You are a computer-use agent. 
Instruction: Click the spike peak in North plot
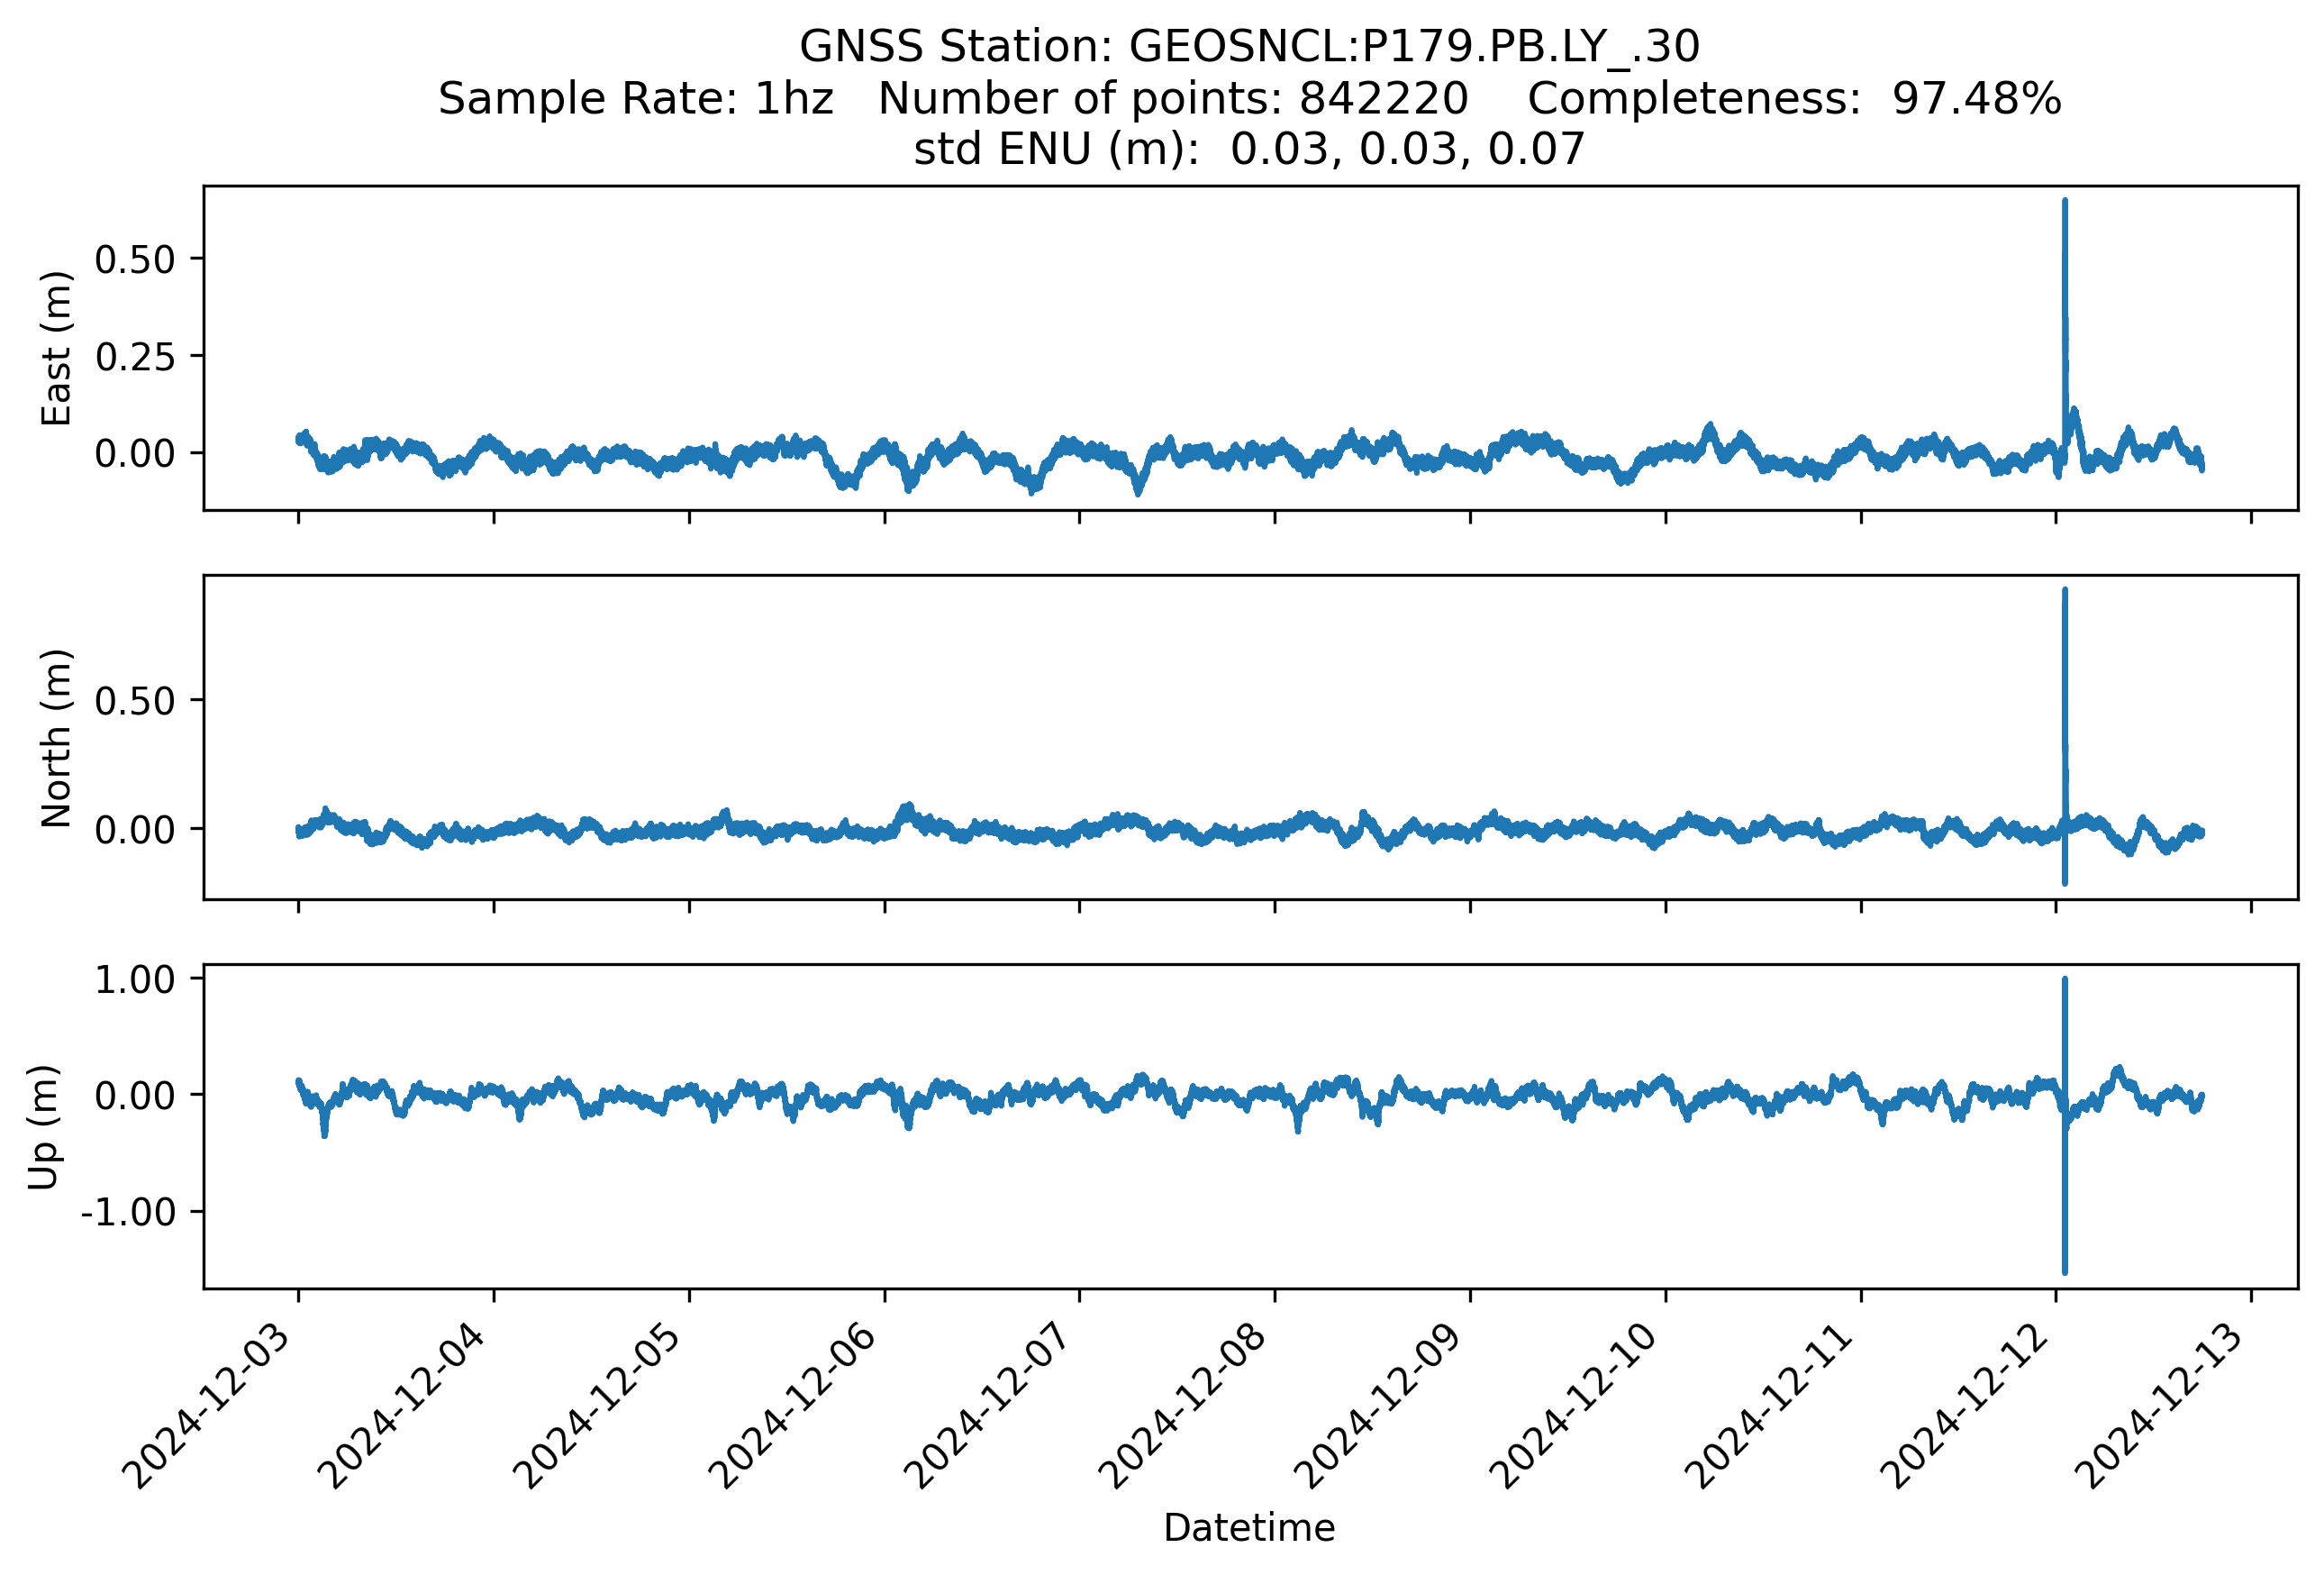pyautogui.click(x=2065, y=592)
